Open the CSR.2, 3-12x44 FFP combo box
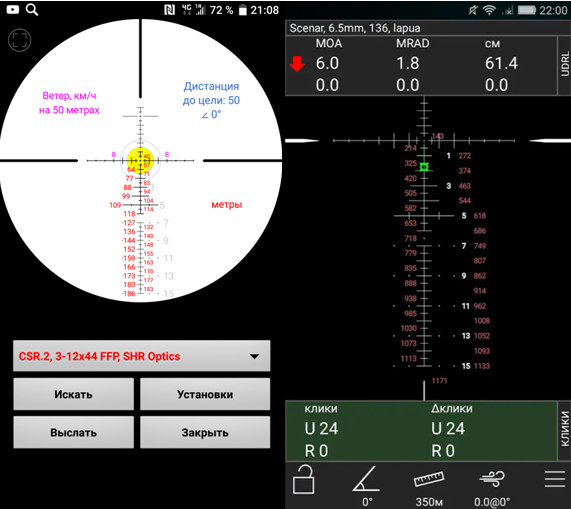Screen dimensions: 571x509 (x=142, y=356)
